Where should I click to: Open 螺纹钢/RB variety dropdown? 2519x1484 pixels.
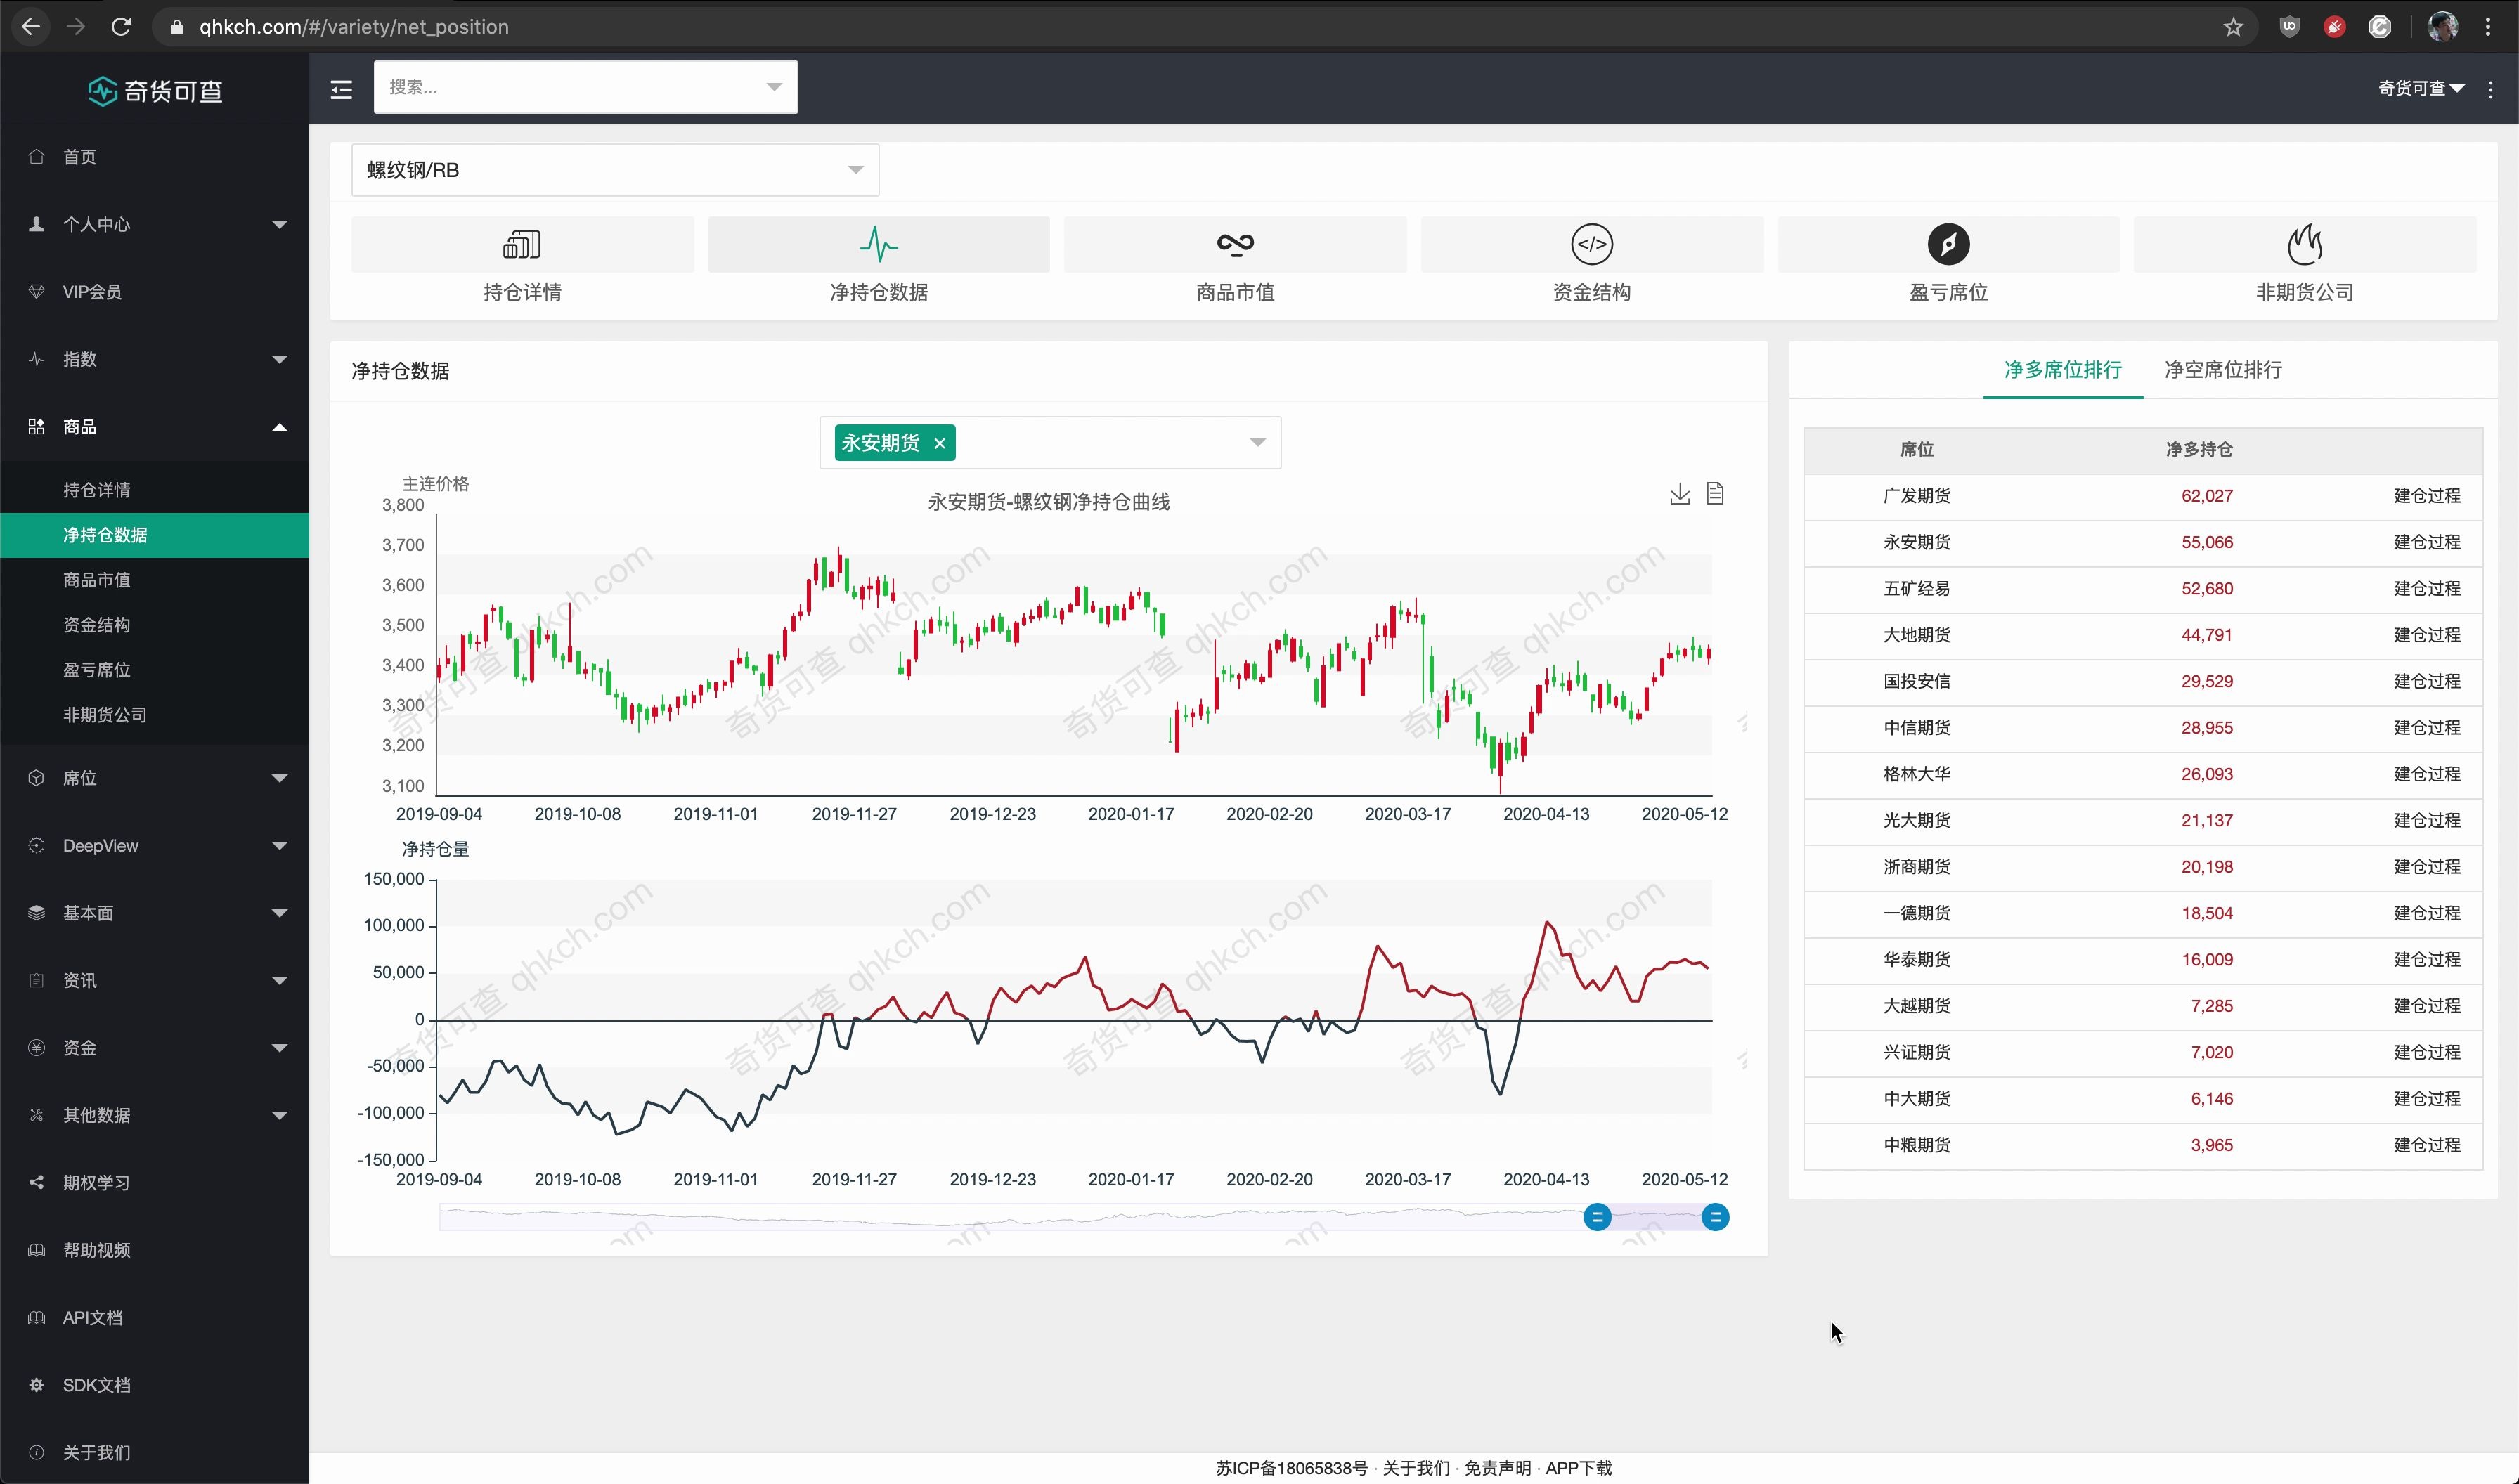click(615, 170)
